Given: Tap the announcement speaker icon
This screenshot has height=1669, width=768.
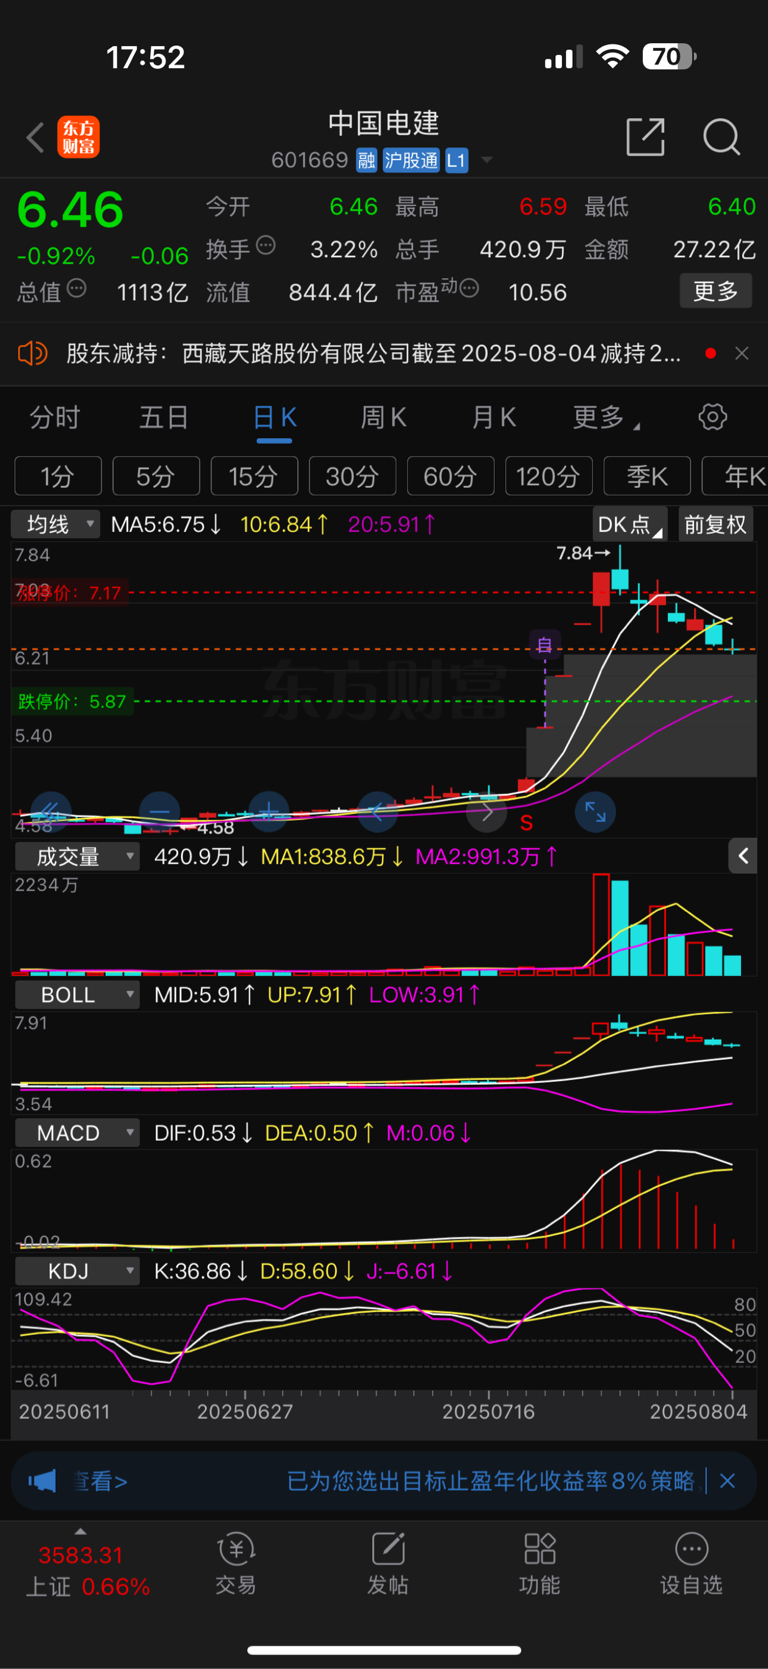Looking at the screenshot, I should [33, 353].
